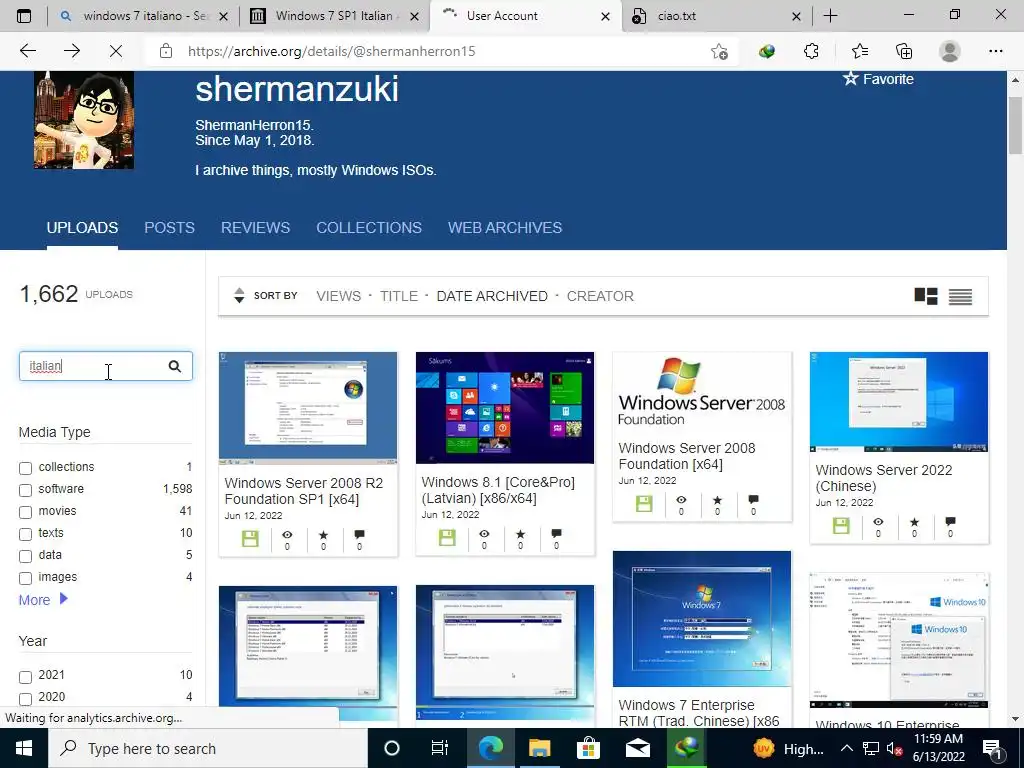Check the 2021 year checkbox

coord(25,677)
